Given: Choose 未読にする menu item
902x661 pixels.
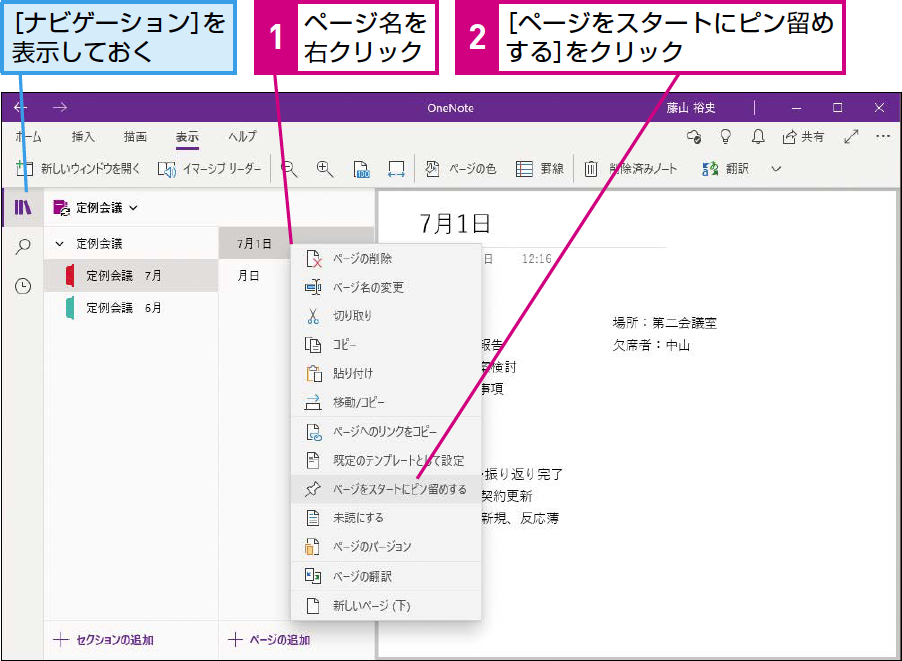Looking at the screenshot, I should [x=386, y=518].
